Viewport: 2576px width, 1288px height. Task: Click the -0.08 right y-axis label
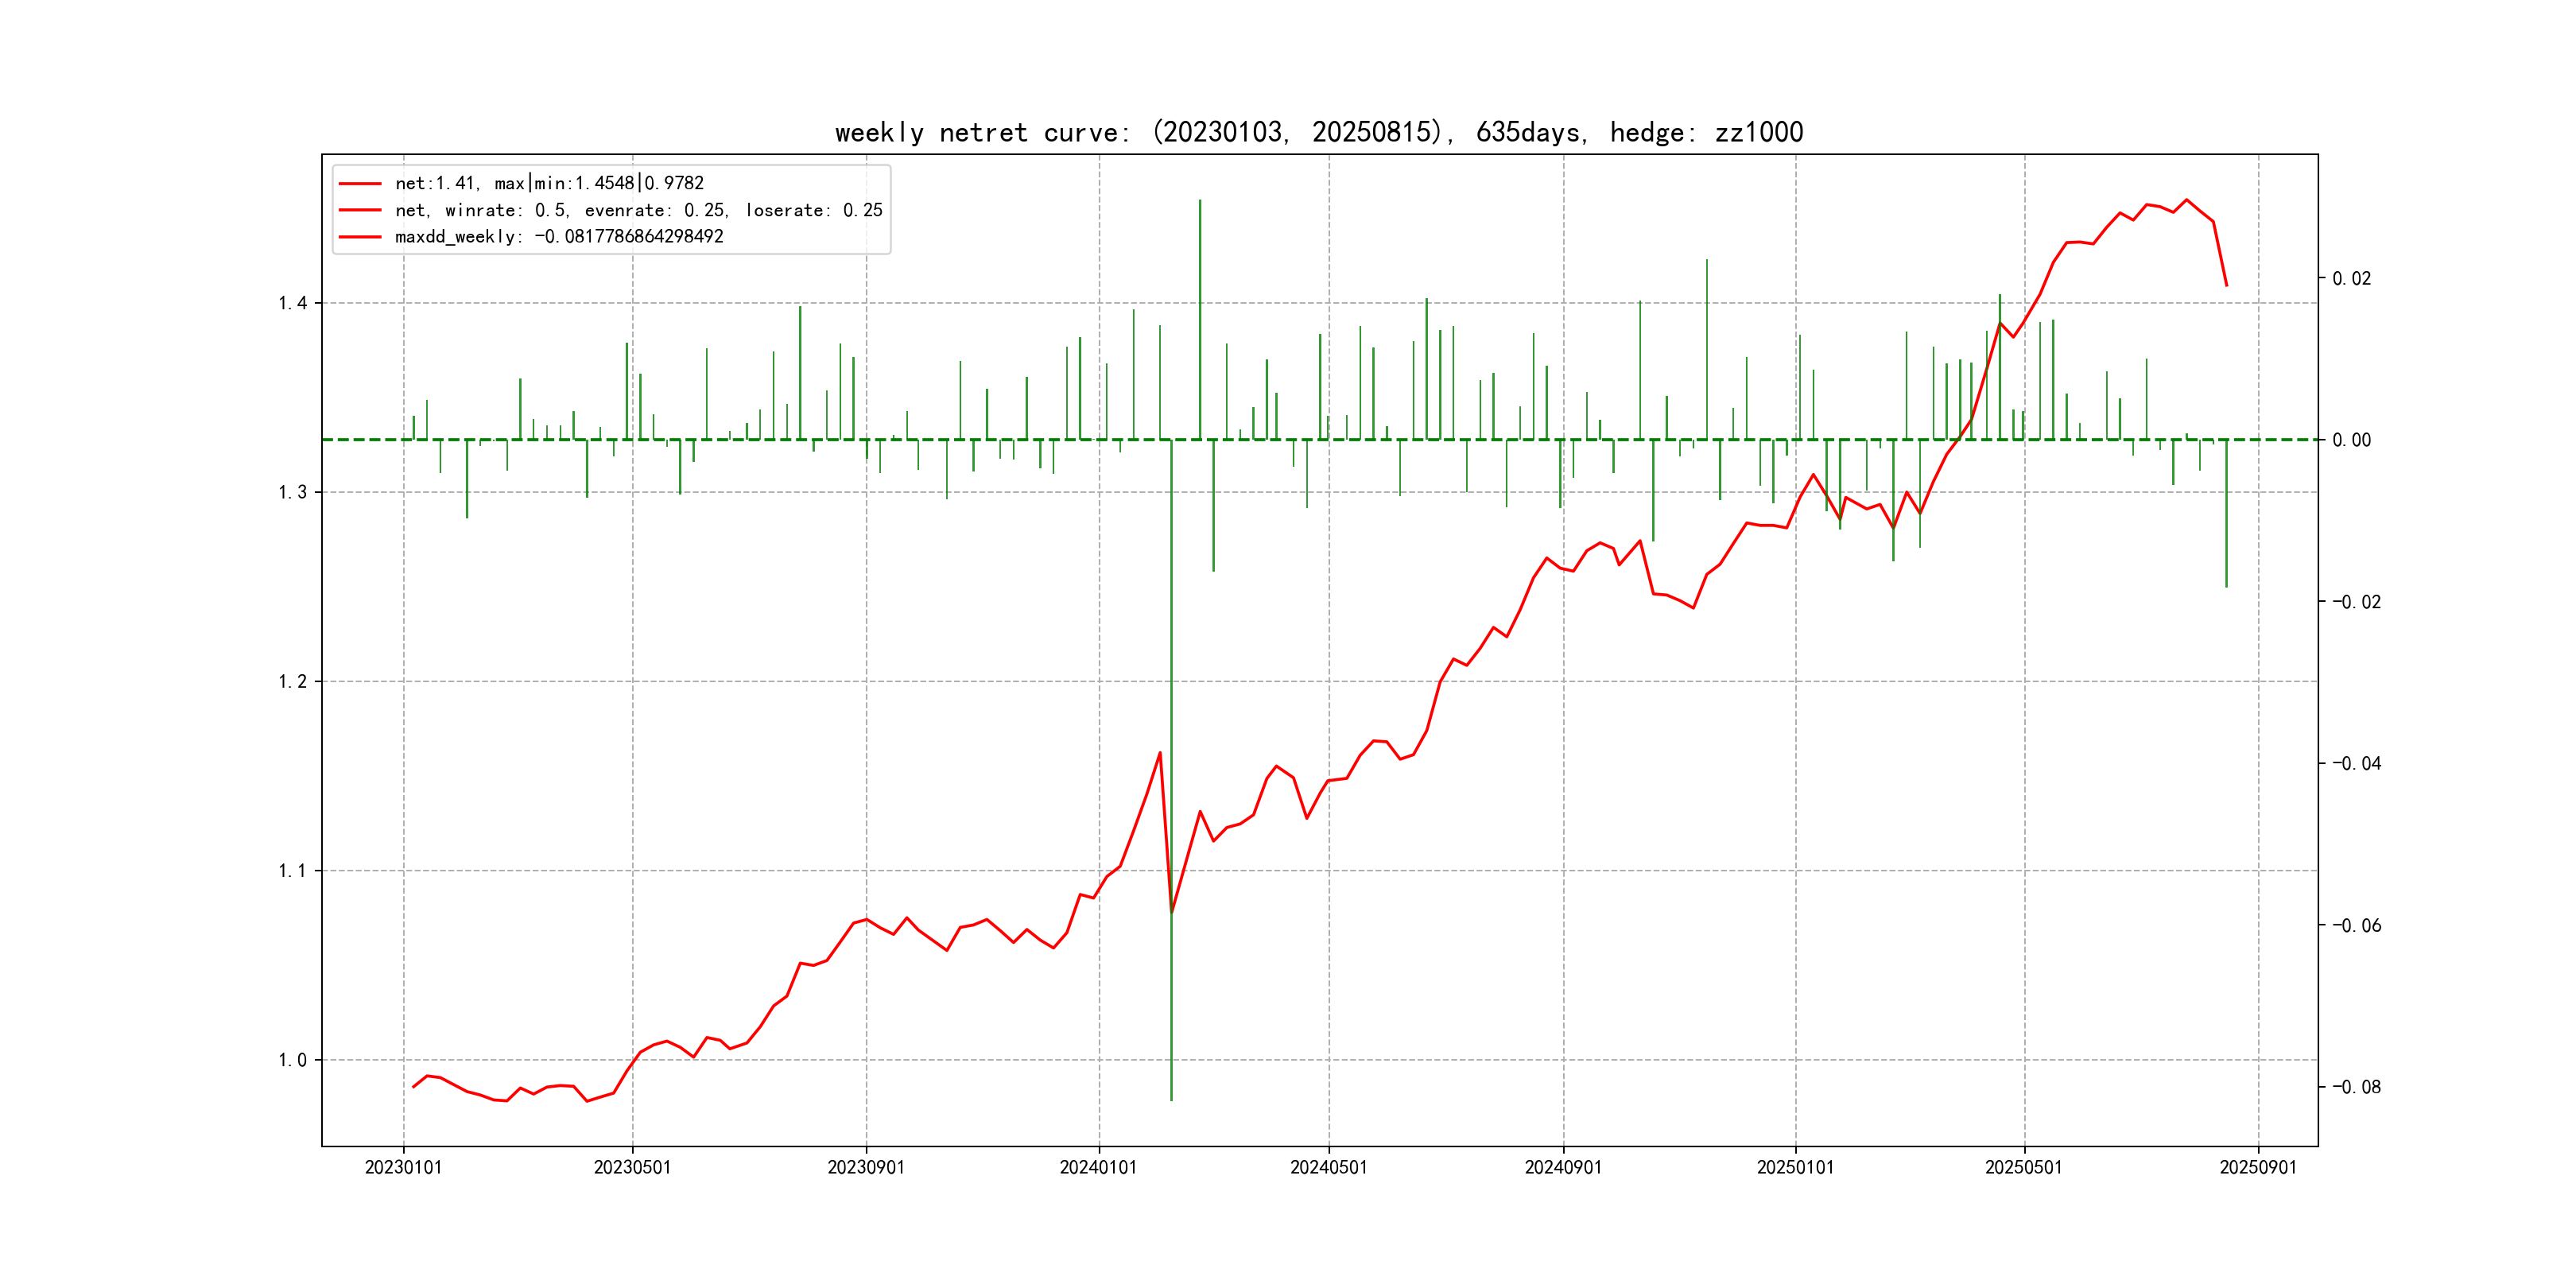point(2356,1087)
